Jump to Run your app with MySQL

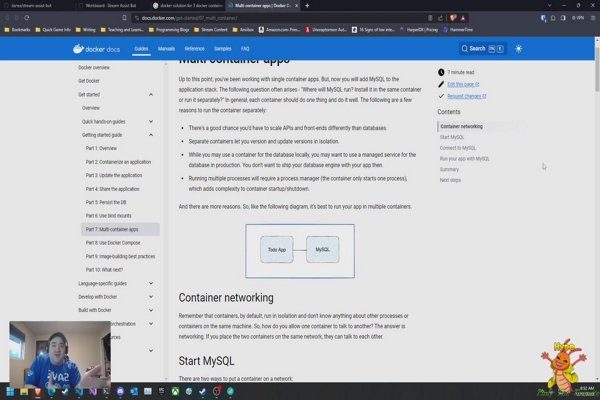pos(465,158)
